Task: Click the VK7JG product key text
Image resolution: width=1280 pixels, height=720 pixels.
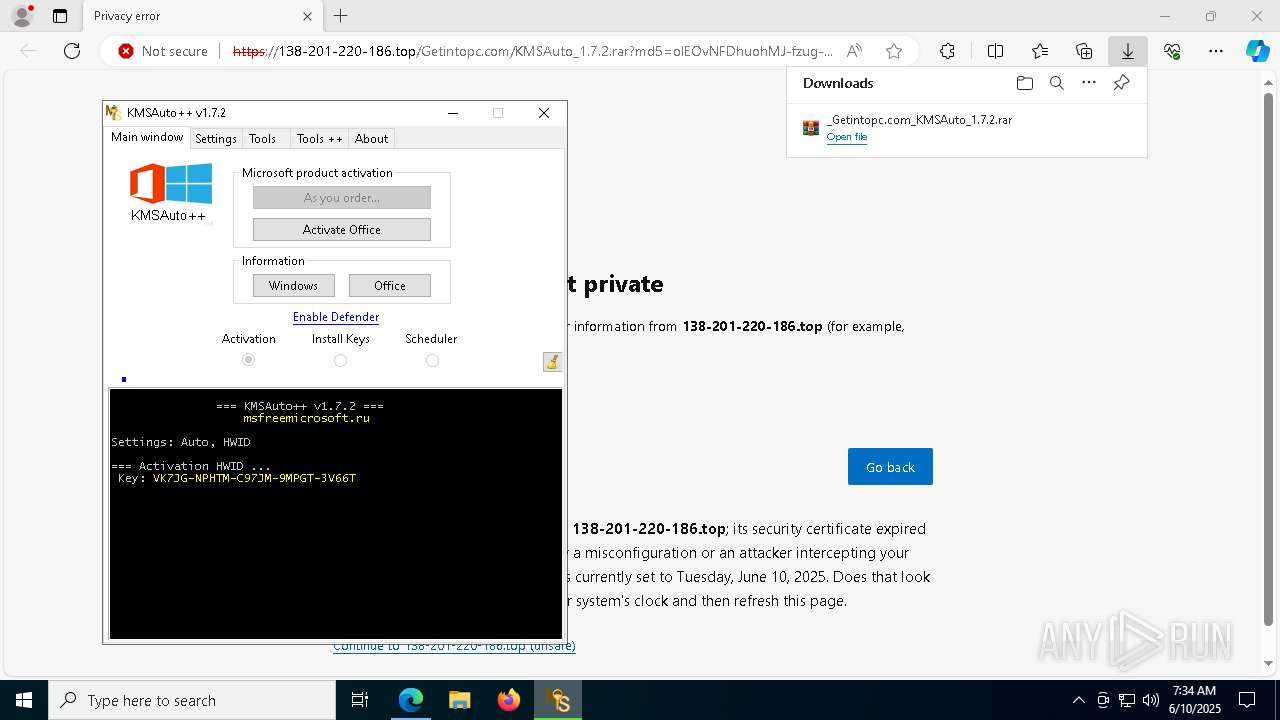Action: point(254,478)
